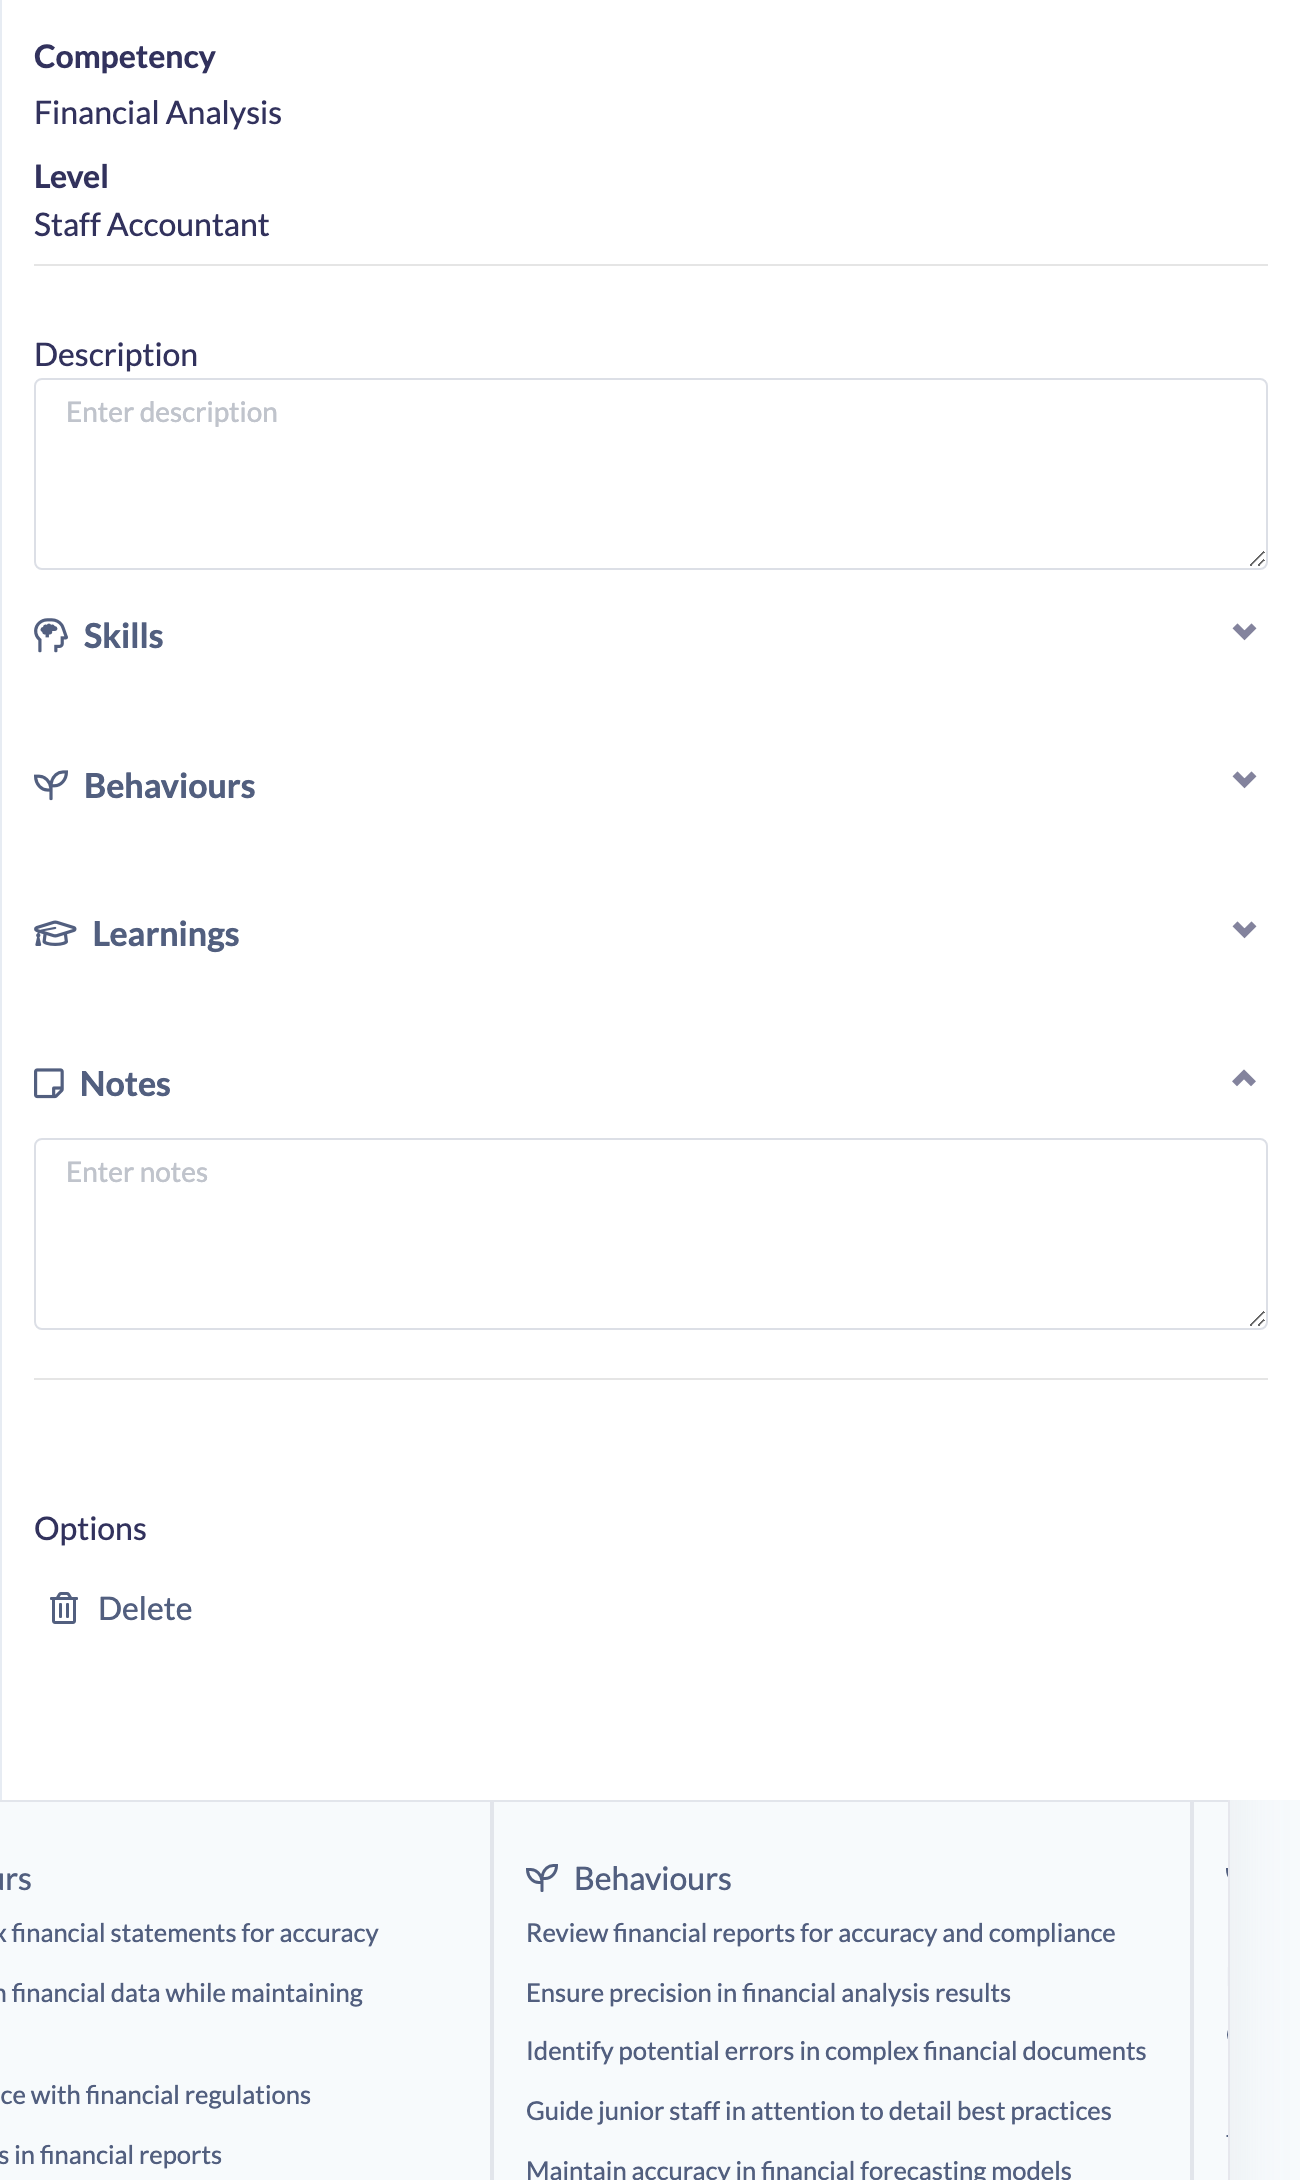
Task: Collapse the Notes section chevron
Action: [x=1244, y=1078]
